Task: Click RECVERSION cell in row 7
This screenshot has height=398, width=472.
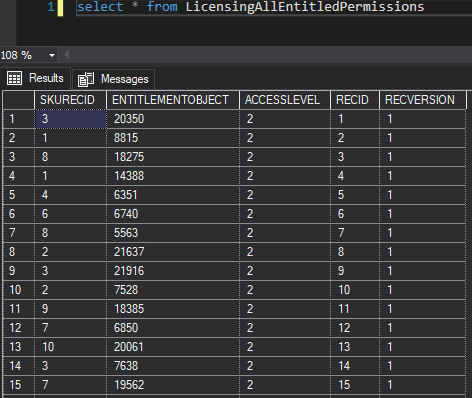Action: click(x=423, y=233)
